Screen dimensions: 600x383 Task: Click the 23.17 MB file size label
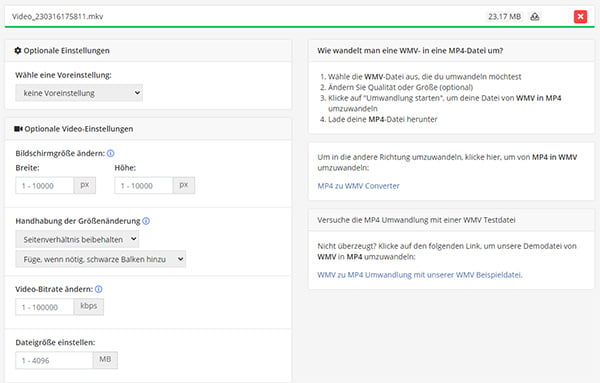tap(504, 16)
